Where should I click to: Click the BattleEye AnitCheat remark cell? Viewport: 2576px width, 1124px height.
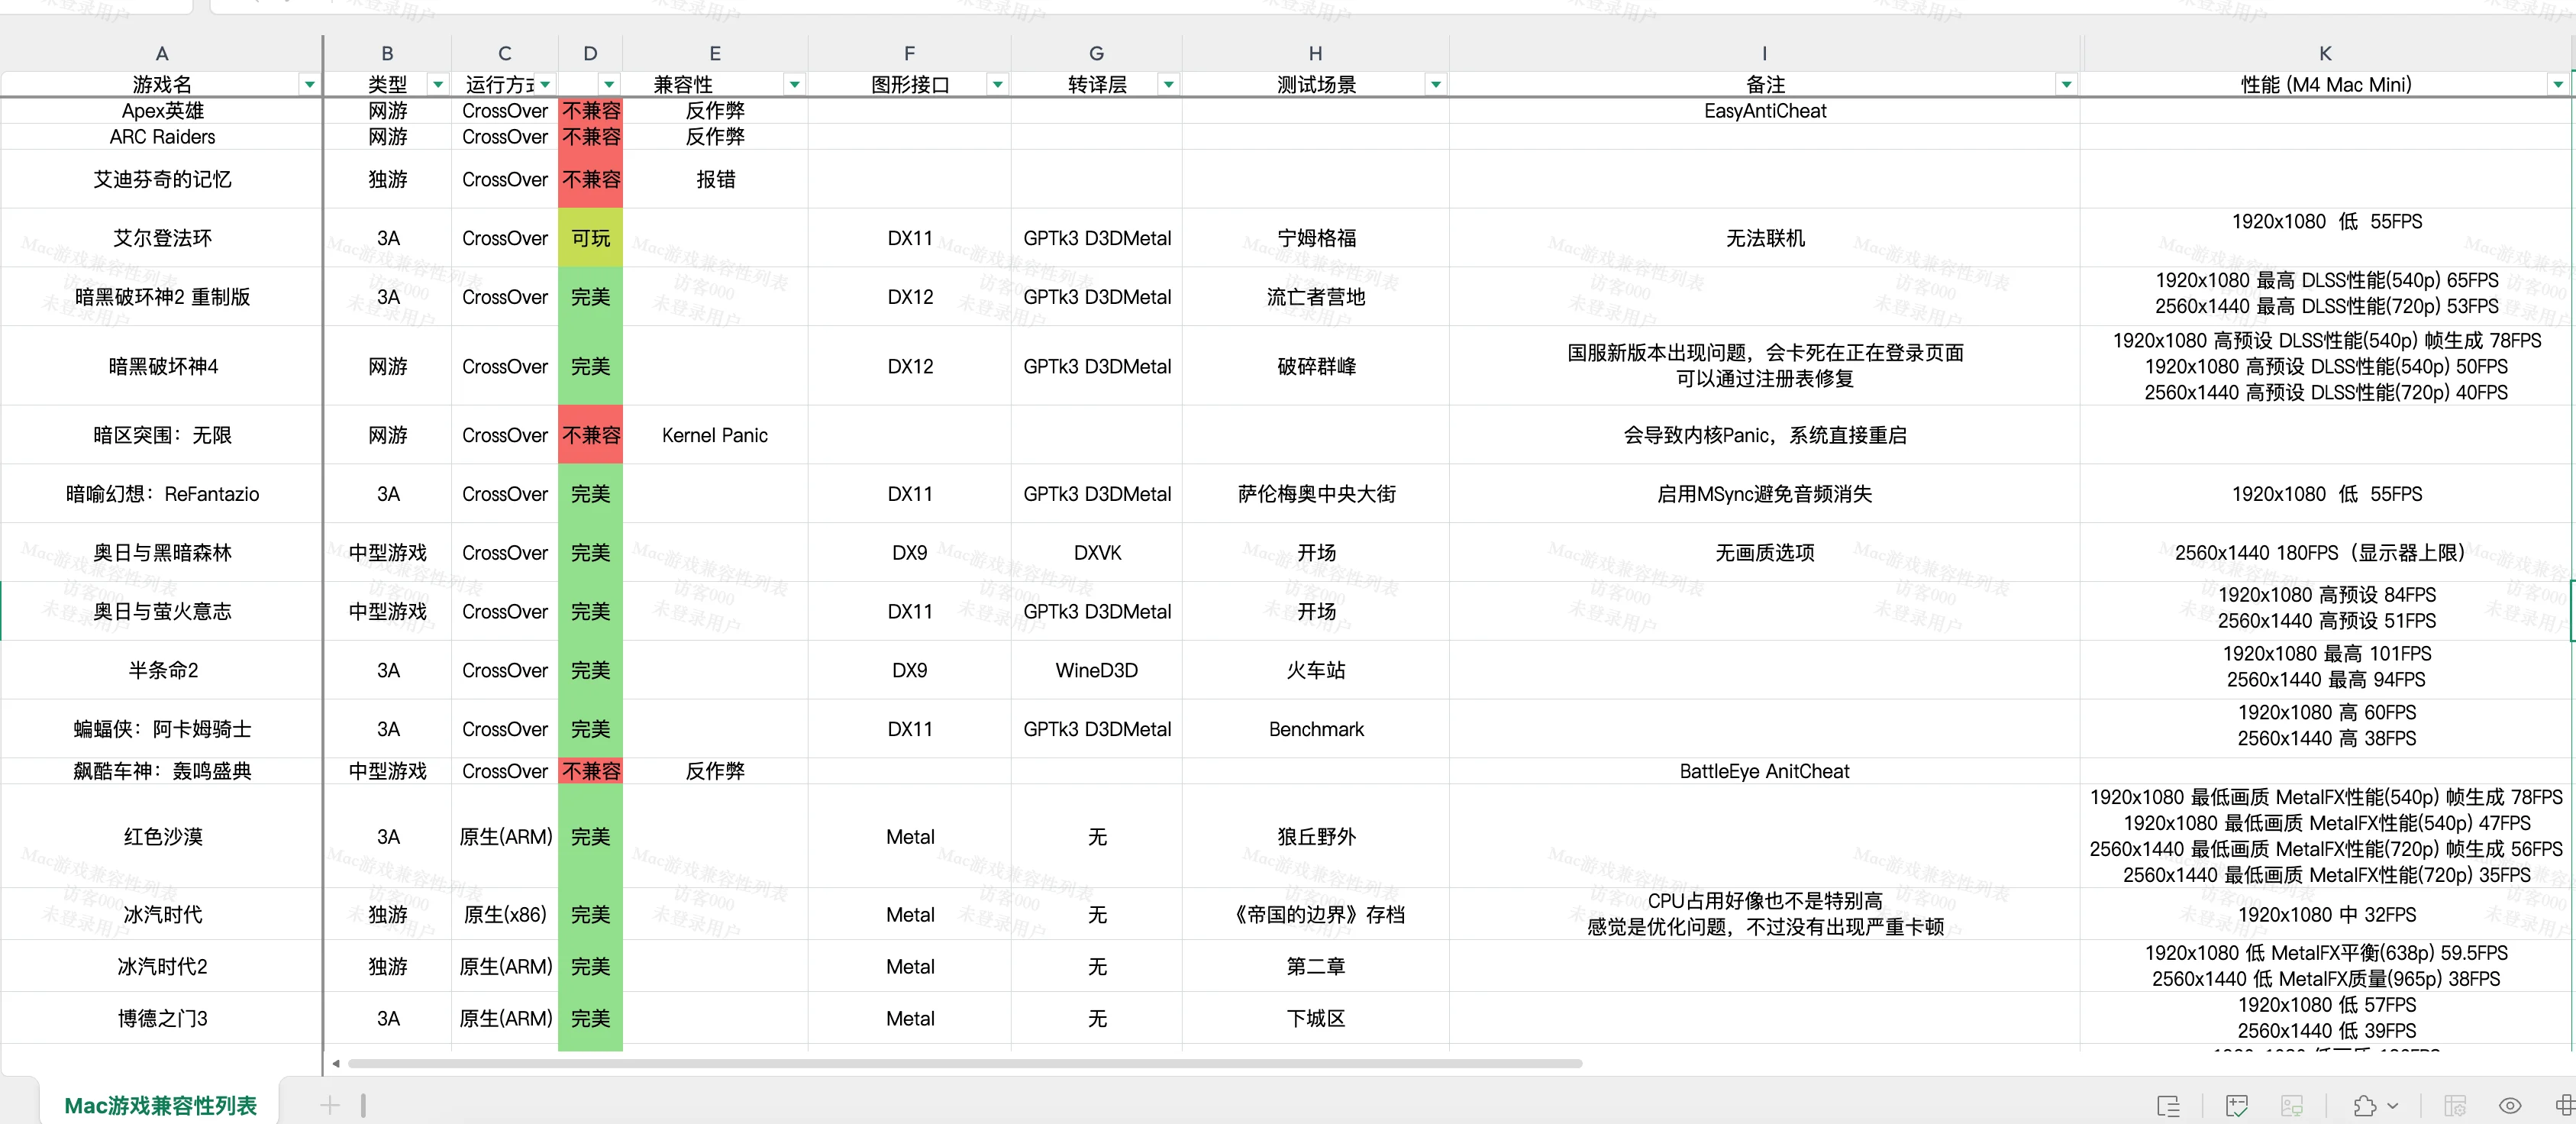1765,771
